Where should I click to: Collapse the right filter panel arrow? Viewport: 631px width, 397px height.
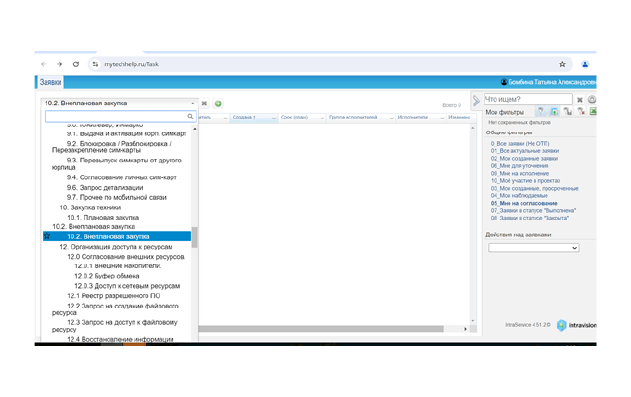[476, 101]
